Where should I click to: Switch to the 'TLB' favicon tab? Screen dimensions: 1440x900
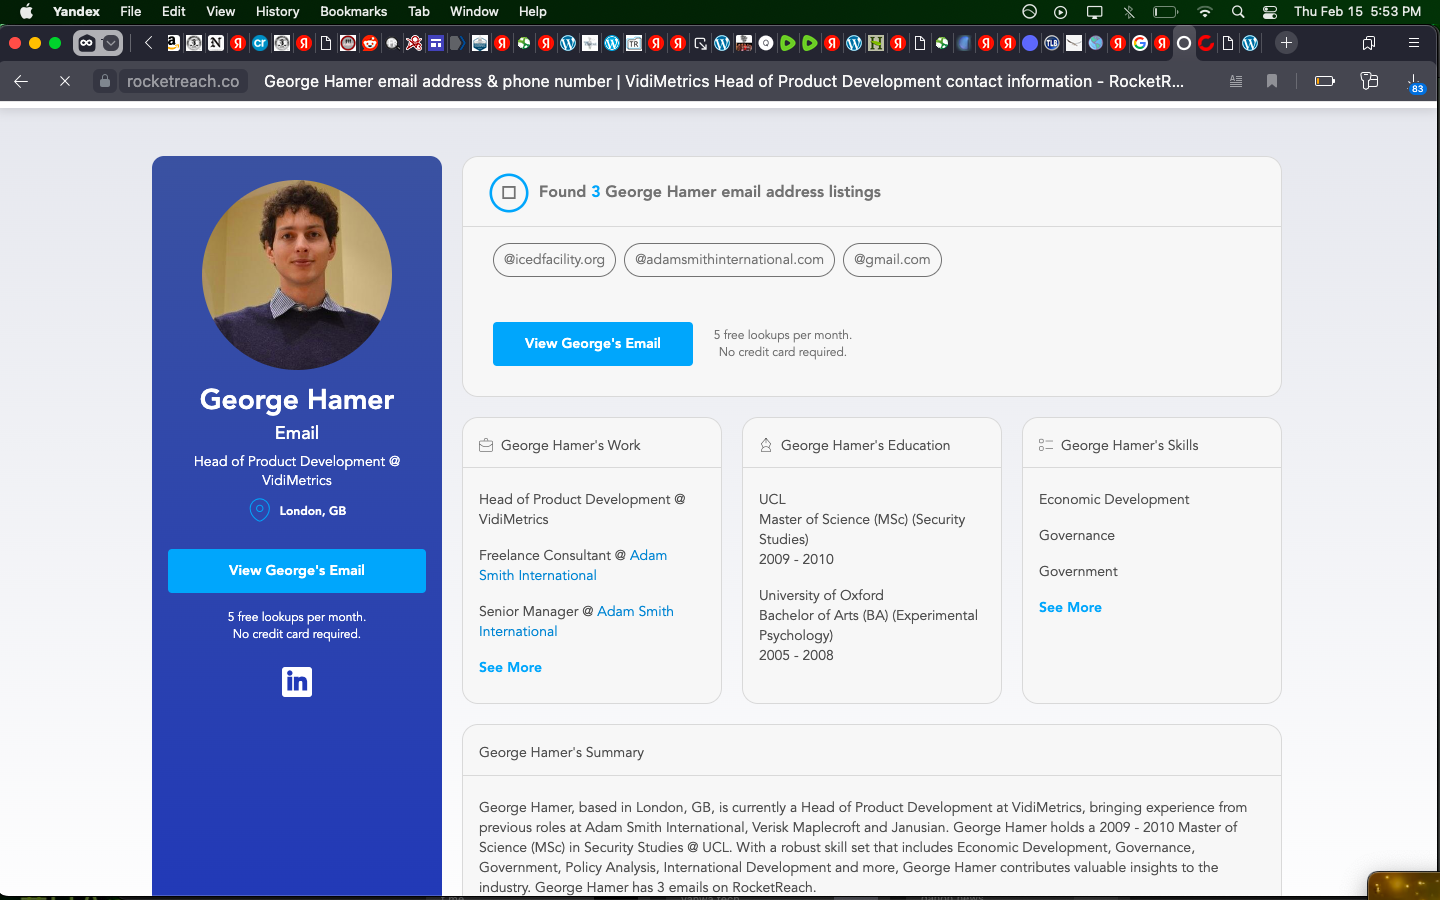click(x=1052, y=43)
